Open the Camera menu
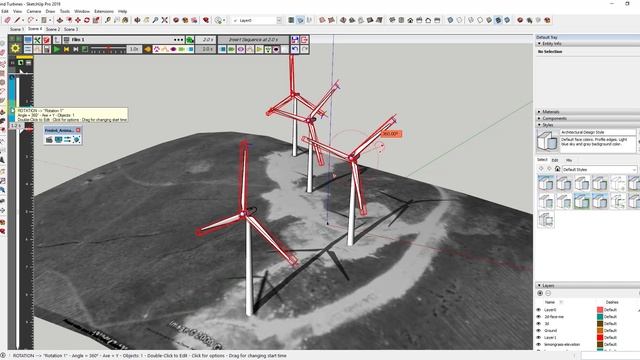 pyautogui.click(x=34, y=11)
